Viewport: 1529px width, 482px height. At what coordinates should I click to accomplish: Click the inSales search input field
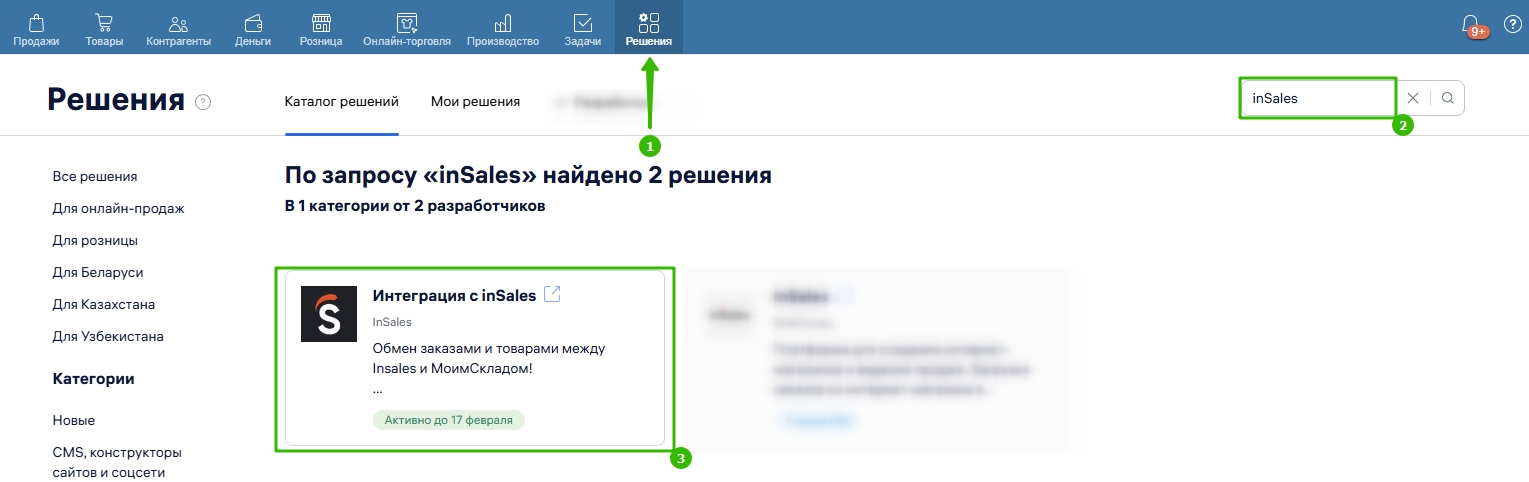tap(1317, 98)
